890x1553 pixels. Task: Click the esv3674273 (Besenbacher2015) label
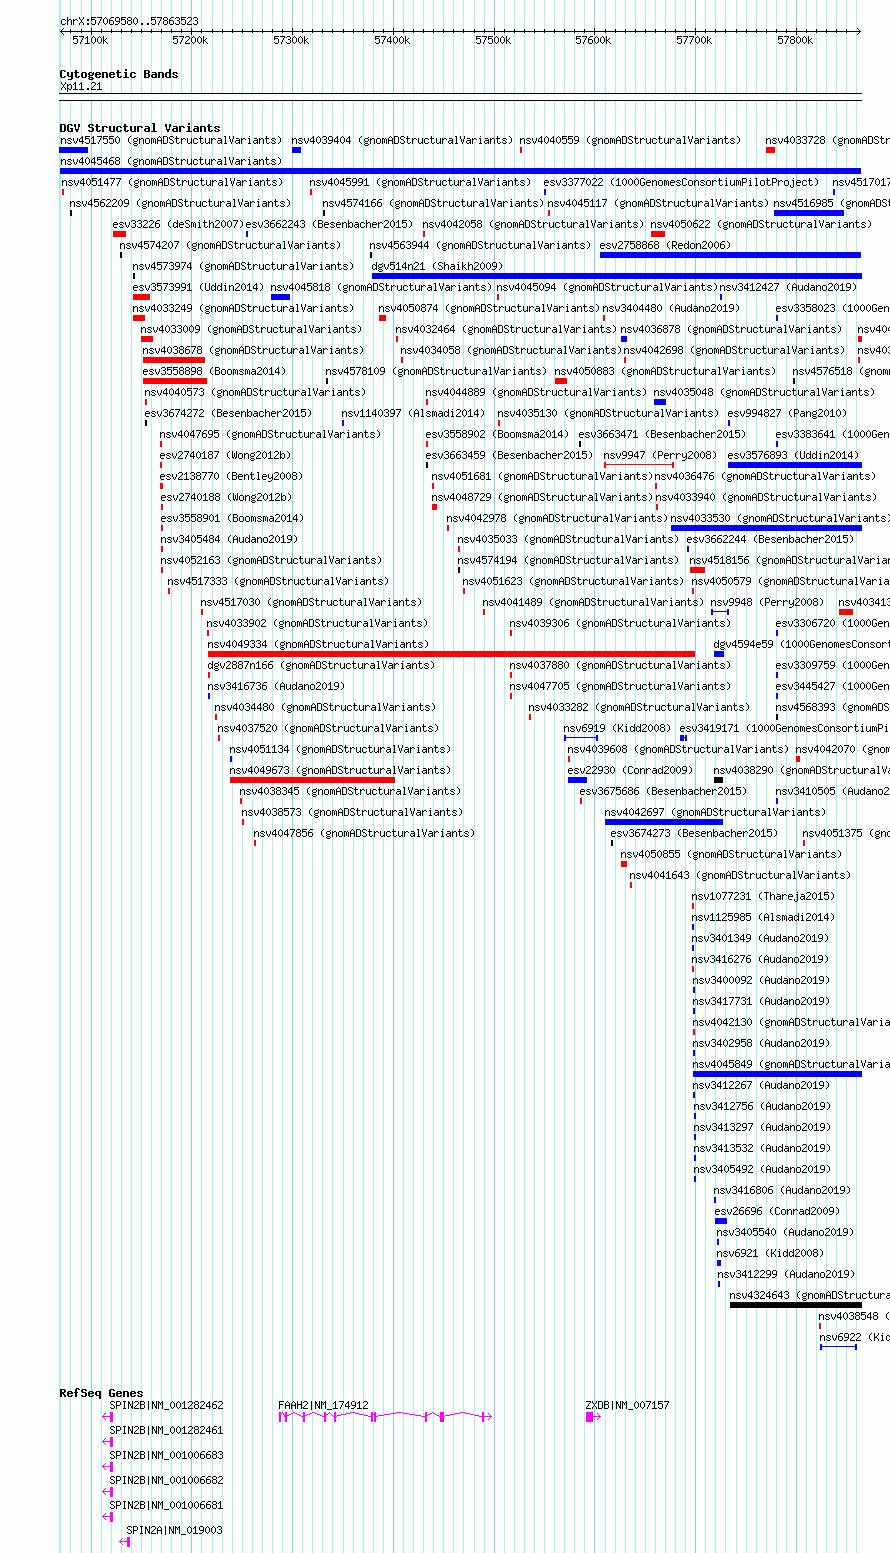point(694,833)
